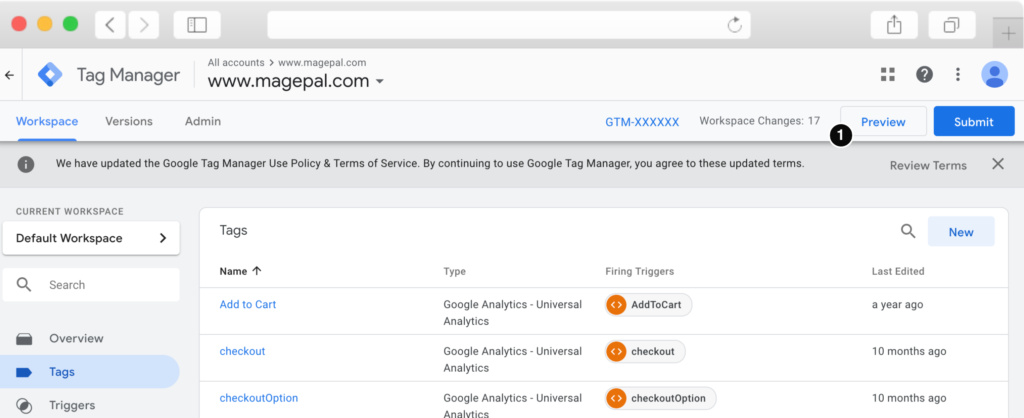
Task: Sort by the Last Edited column
Action: [x=898, y=271]
